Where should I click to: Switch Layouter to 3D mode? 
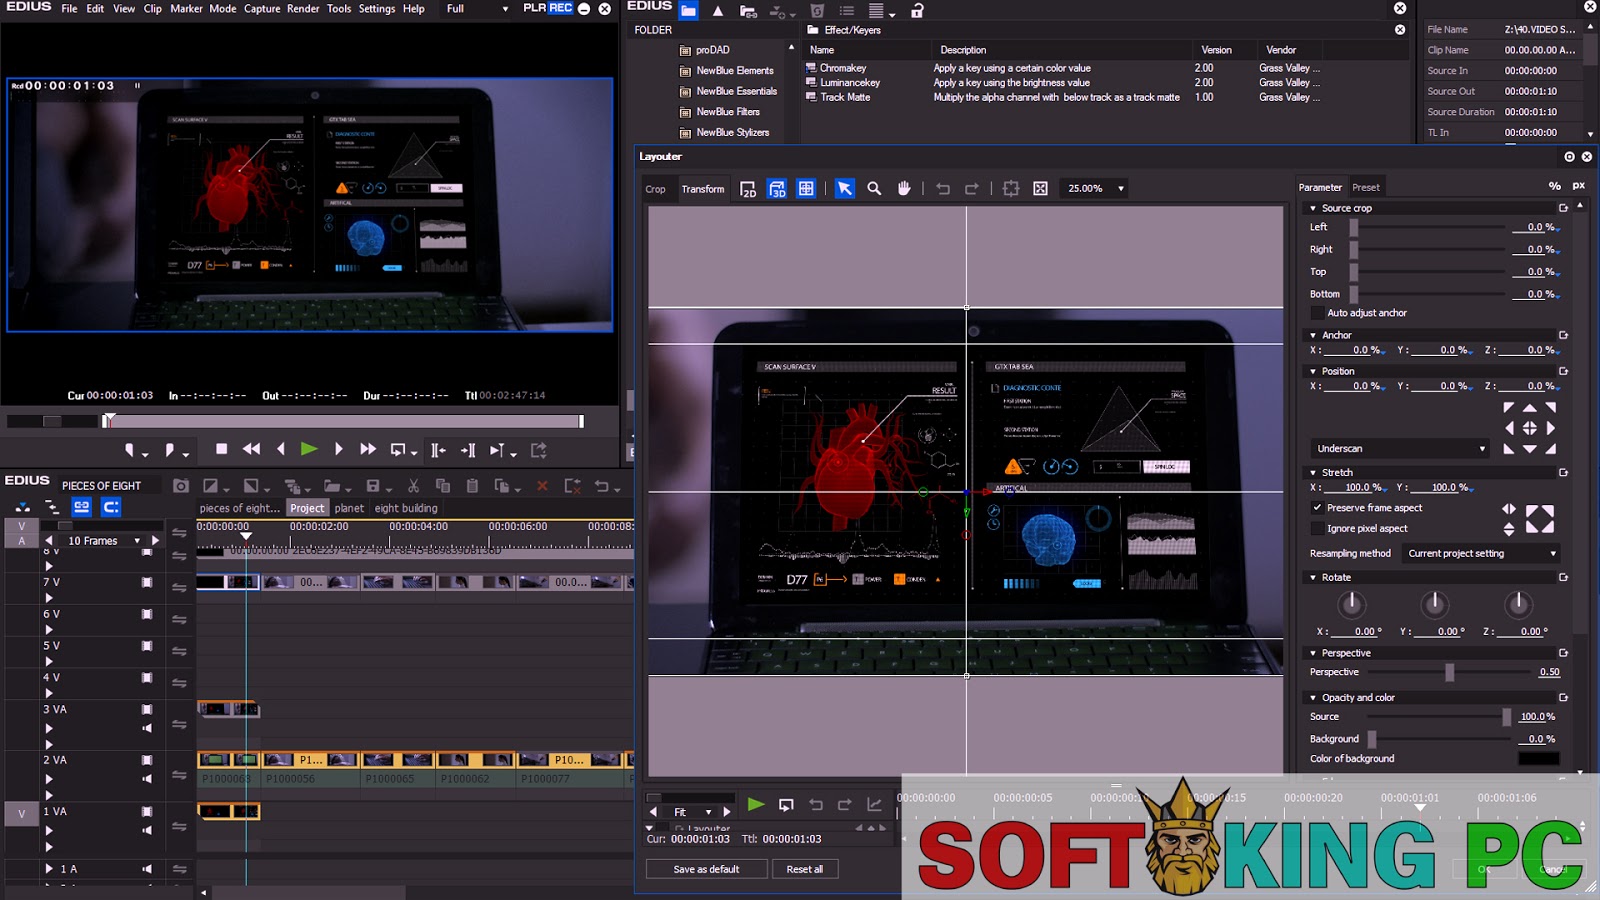[x=777, y=188]
